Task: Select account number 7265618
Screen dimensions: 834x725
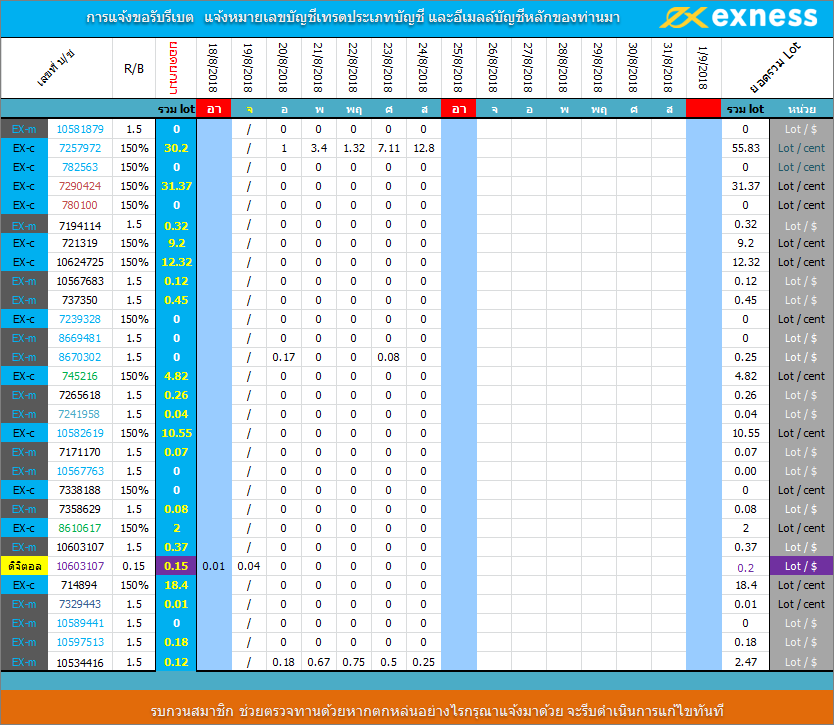Action: (x=80, y=395)
